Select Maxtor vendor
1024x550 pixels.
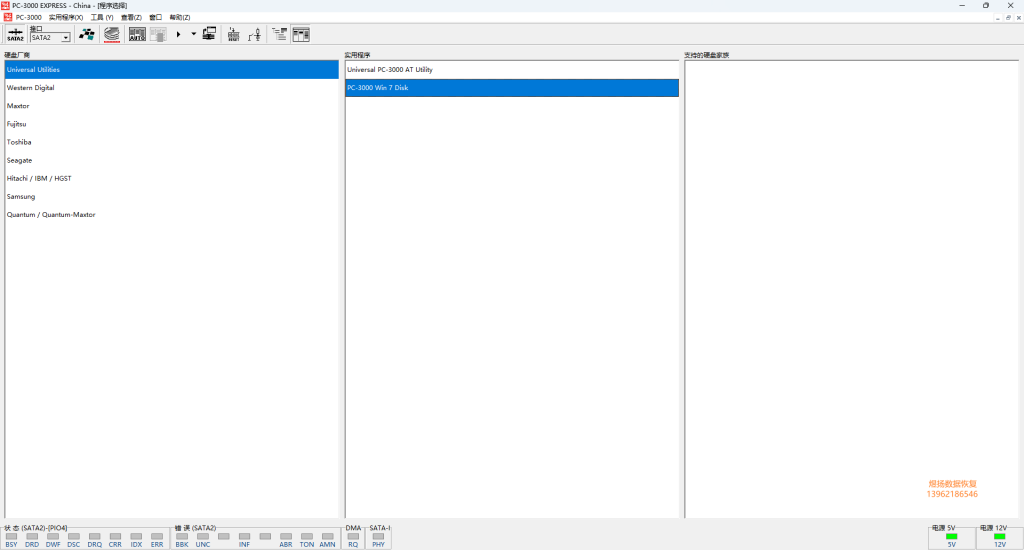coord(172,106)
